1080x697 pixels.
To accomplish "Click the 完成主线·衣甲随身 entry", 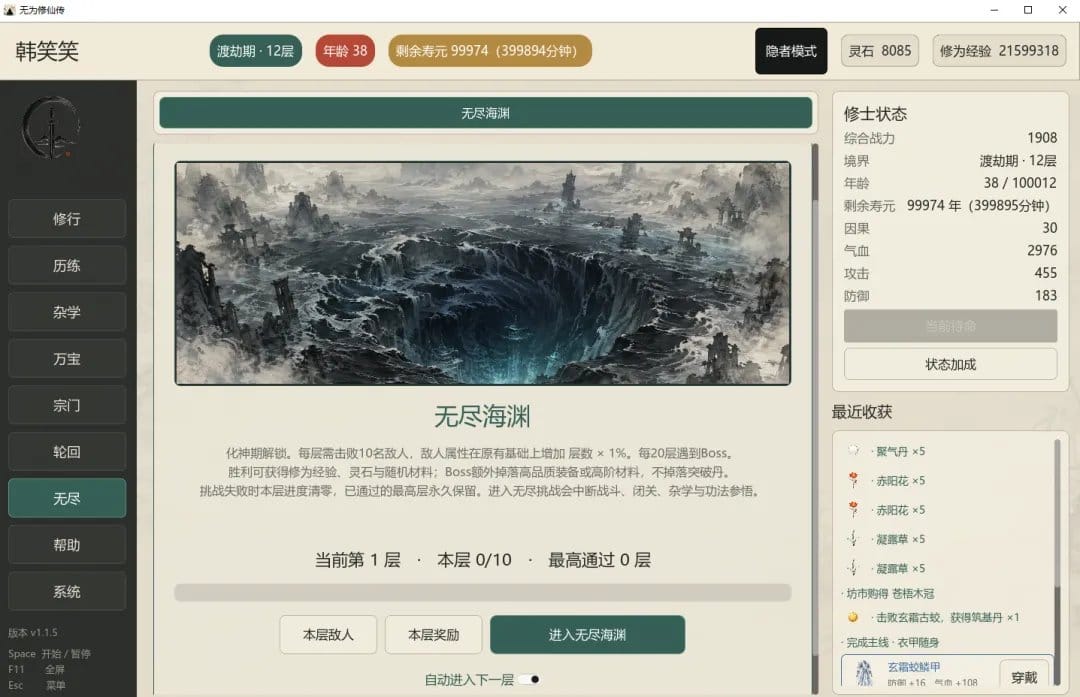I will pos(891,642).
